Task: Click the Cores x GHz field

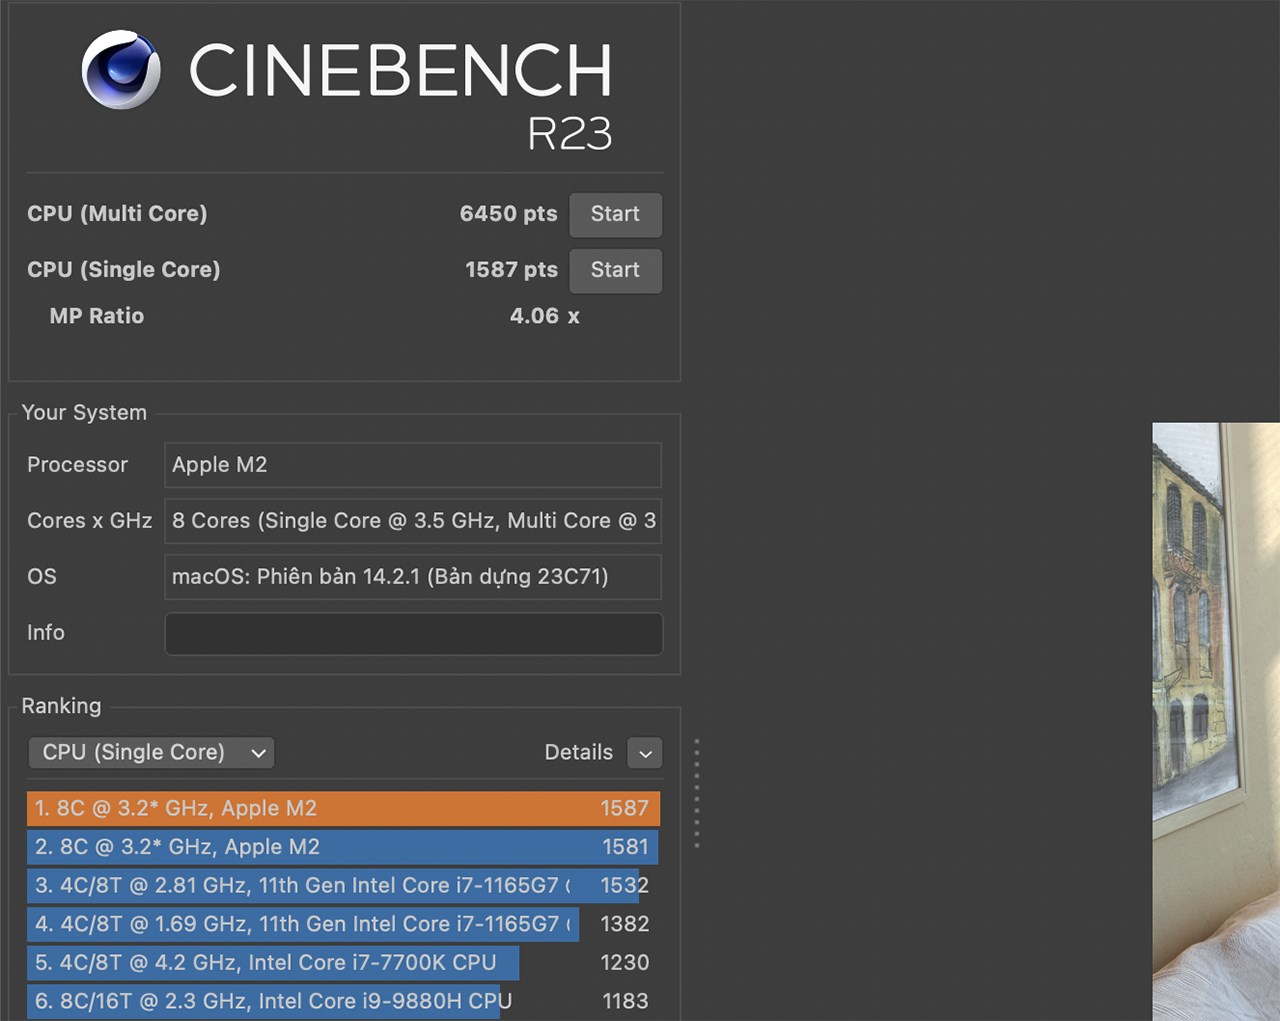Action: tap(413, 521)
